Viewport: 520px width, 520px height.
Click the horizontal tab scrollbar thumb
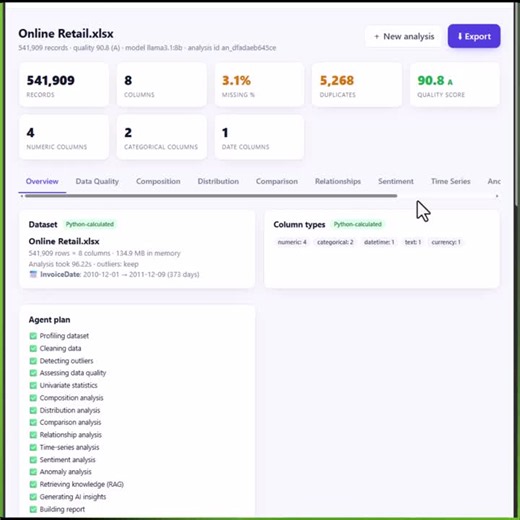coord(211,196)
